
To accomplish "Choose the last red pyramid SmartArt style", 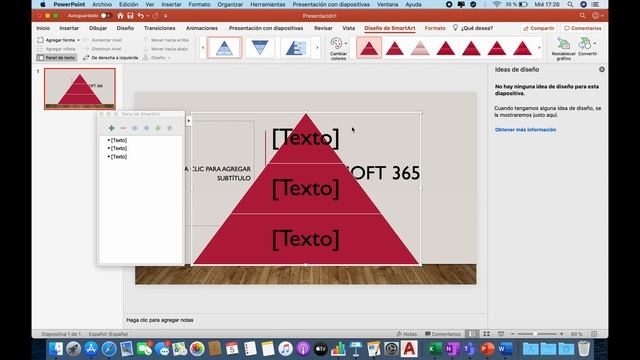I will pyautogui.click(x=522, y=48).
